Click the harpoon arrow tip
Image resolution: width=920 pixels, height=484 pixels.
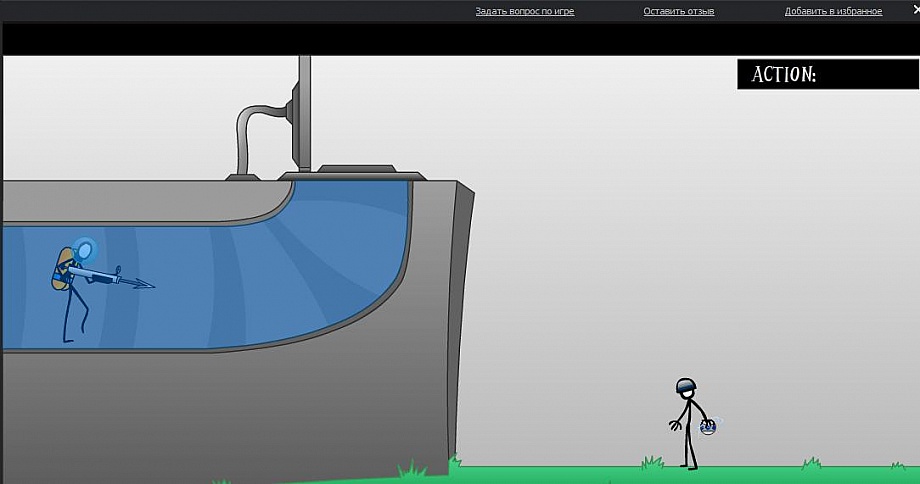pos(143,285)
